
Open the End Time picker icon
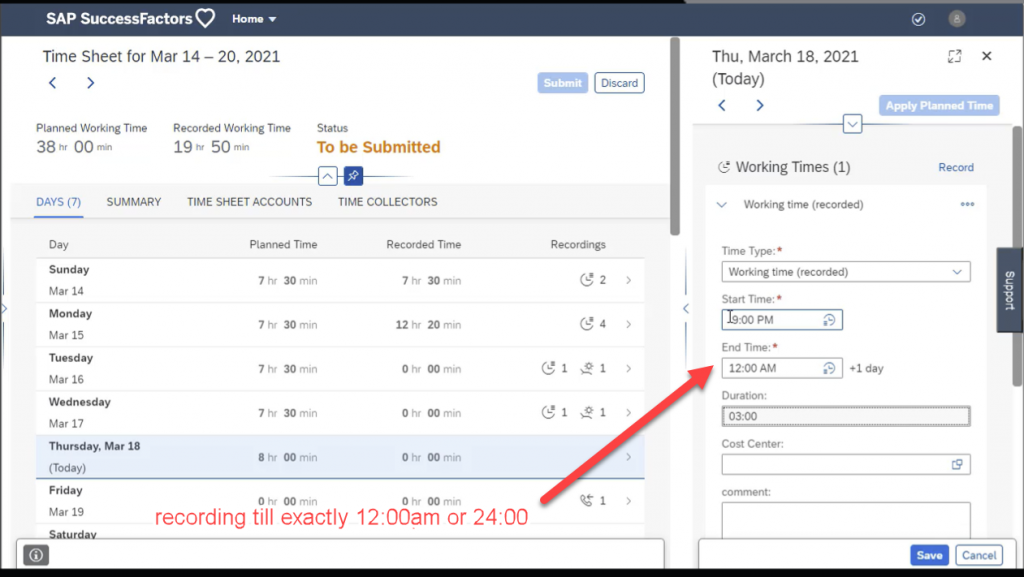click(829, 368)
